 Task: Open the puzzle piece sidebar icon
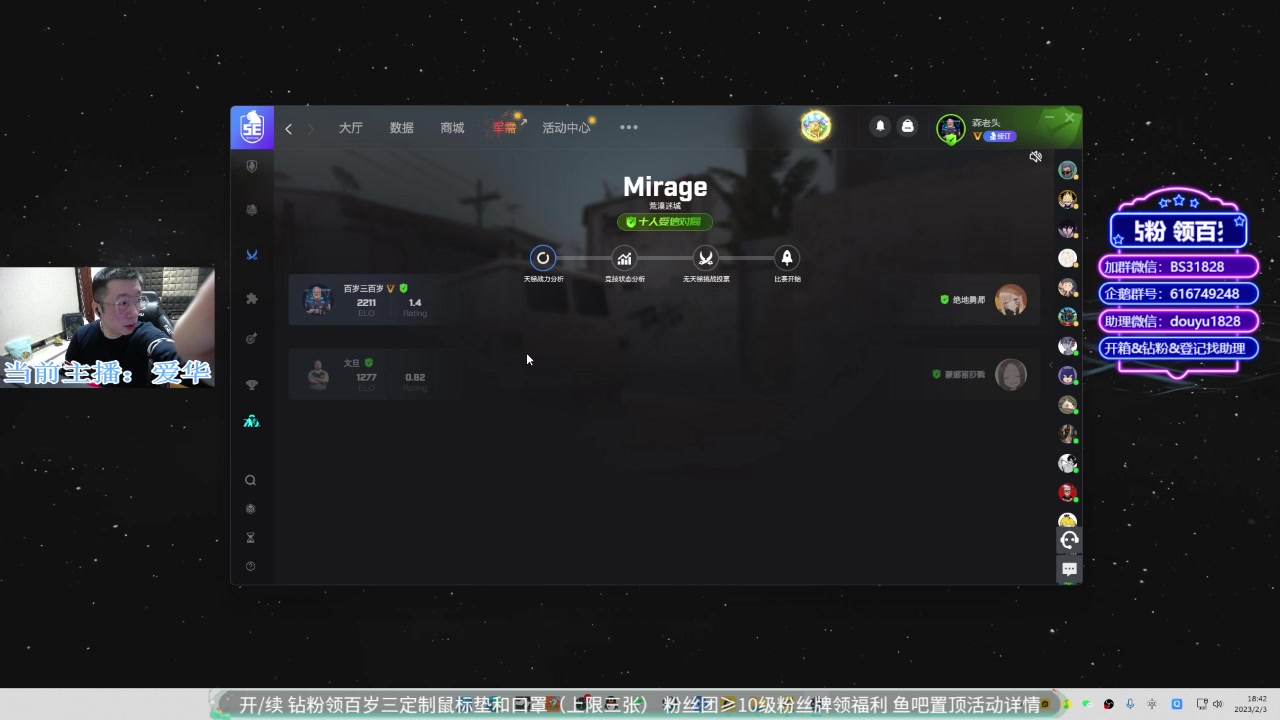[x=251, y=298]
